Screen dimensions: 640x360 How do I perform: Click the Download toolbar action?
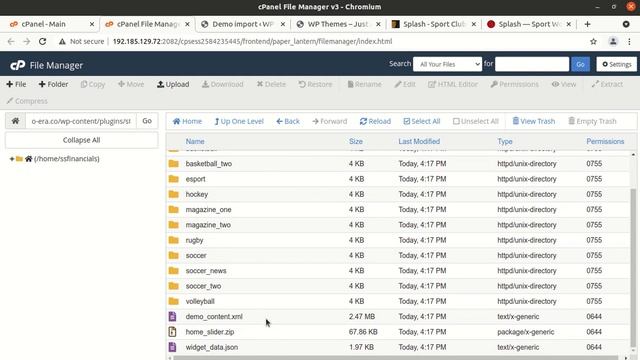coord(222,84)
